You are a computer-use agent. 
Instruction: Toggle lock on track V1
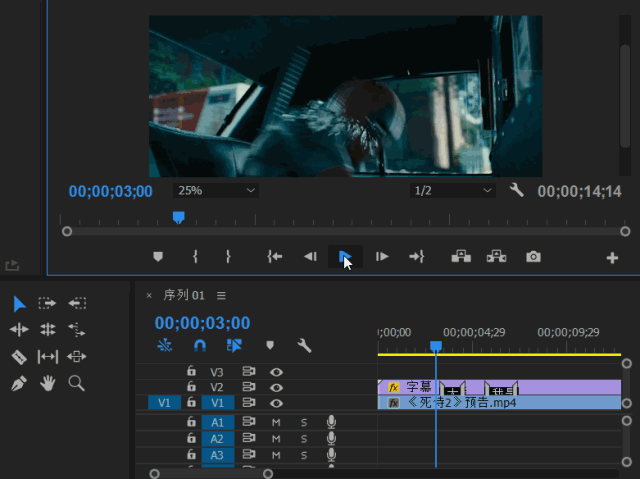(x=191, y=402)
